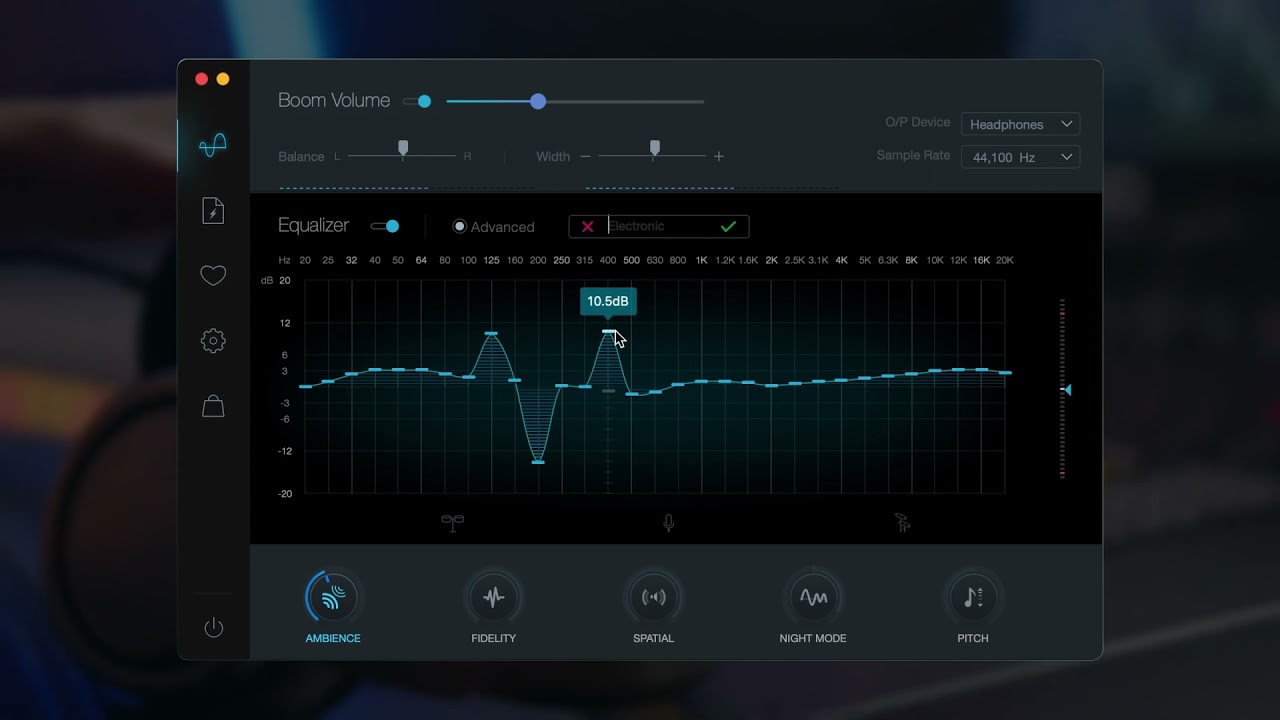The image size is (1280, 720).
Task: Click the plus icon next to Width
Action: (x=718, y=156)
